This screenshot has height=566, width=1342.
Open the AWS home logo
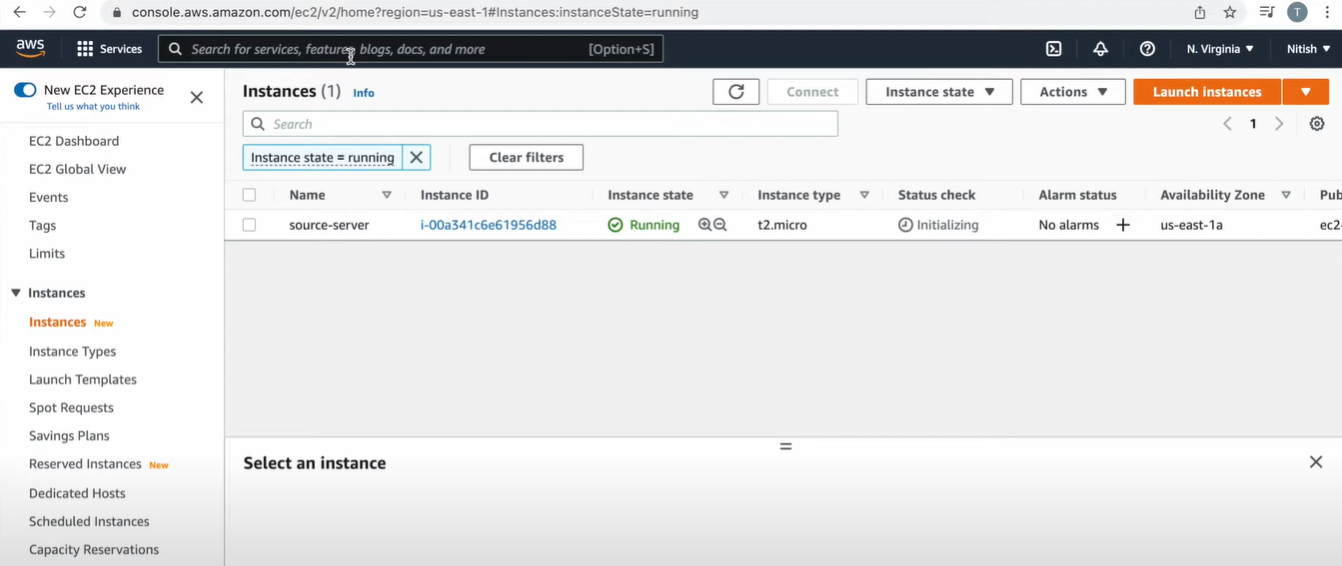pos(30,48)
